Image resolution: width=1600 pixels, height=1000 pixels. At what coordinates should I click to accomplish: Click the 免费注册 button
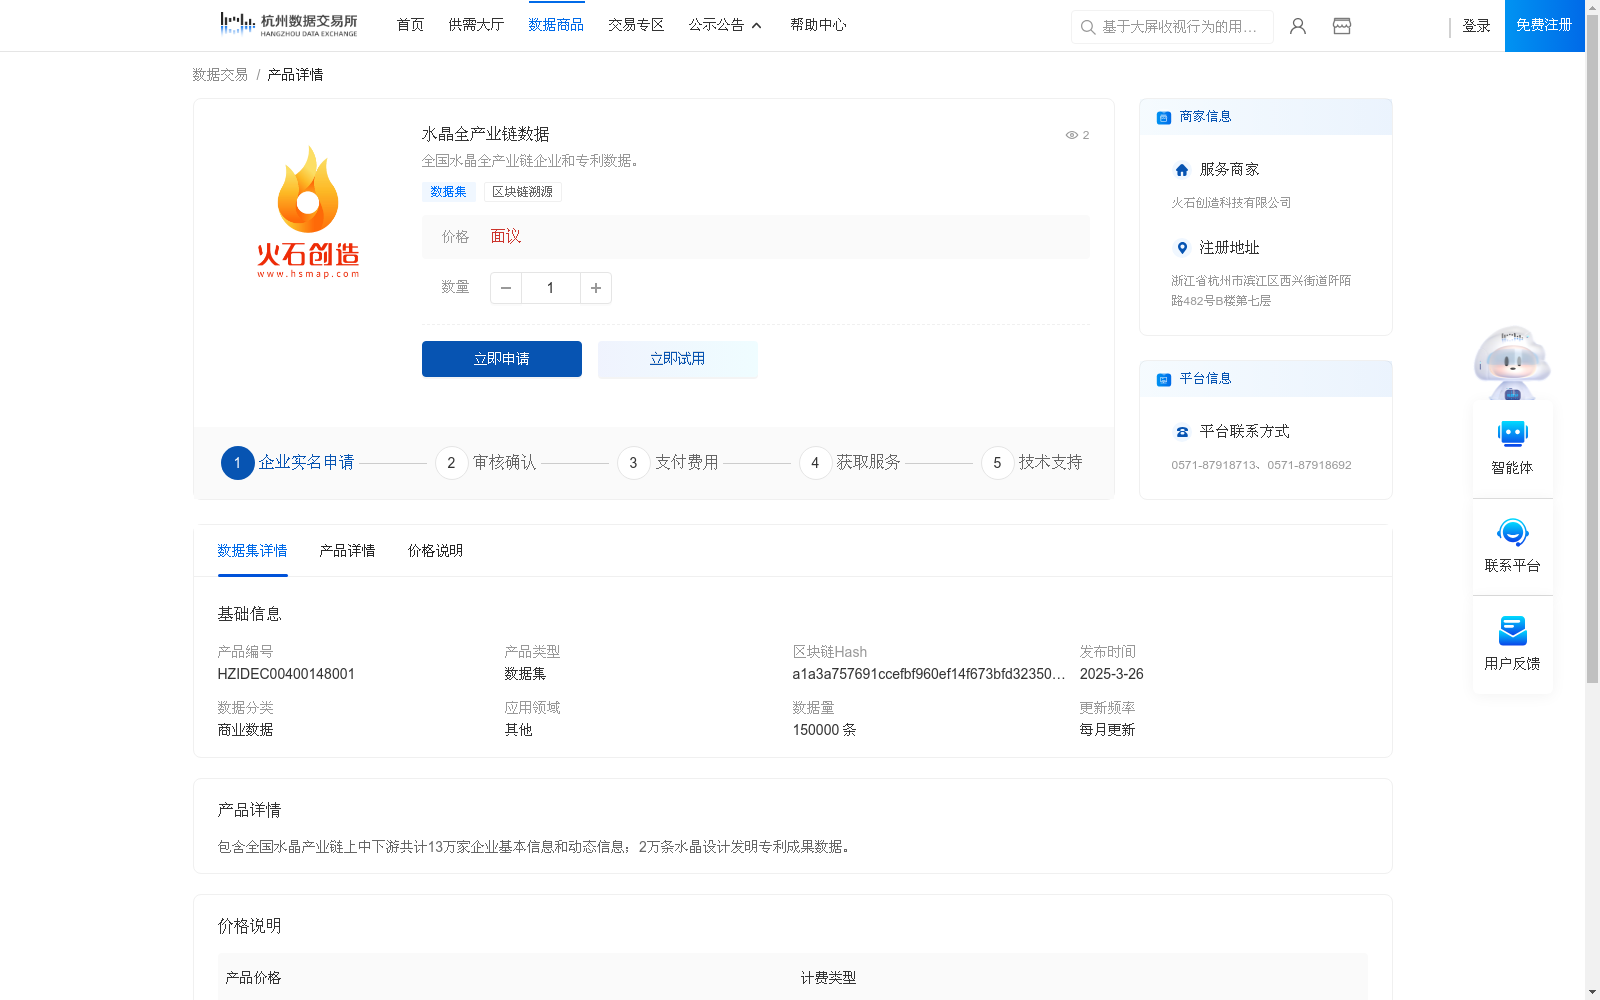tap(1544, 25)
